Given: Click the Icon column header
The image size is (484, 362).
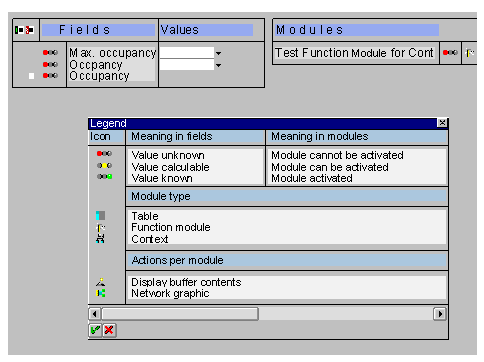Looking at the screenshot, I should pyautogui.click(x=106, y=137).
